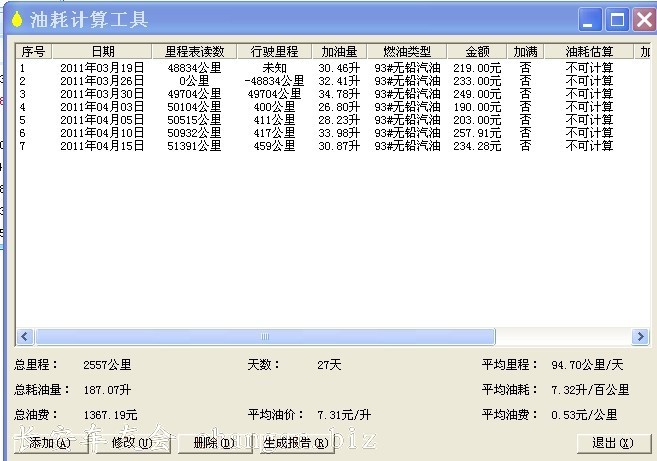Click the 添加(A) button

click(49, 443)
